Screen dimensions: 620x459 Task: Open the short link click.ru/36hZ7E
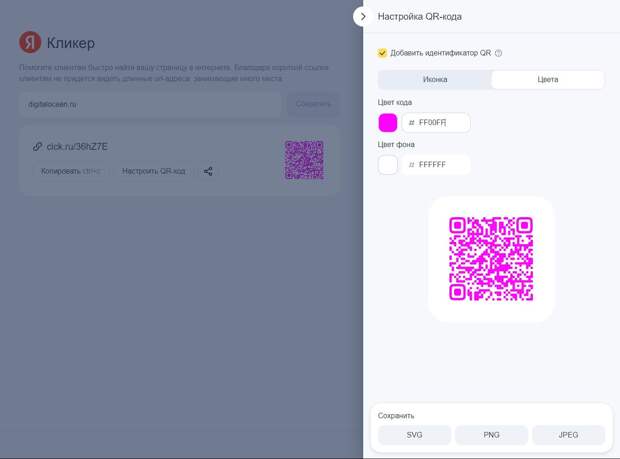pyautogui.click(x=77, y=147)
